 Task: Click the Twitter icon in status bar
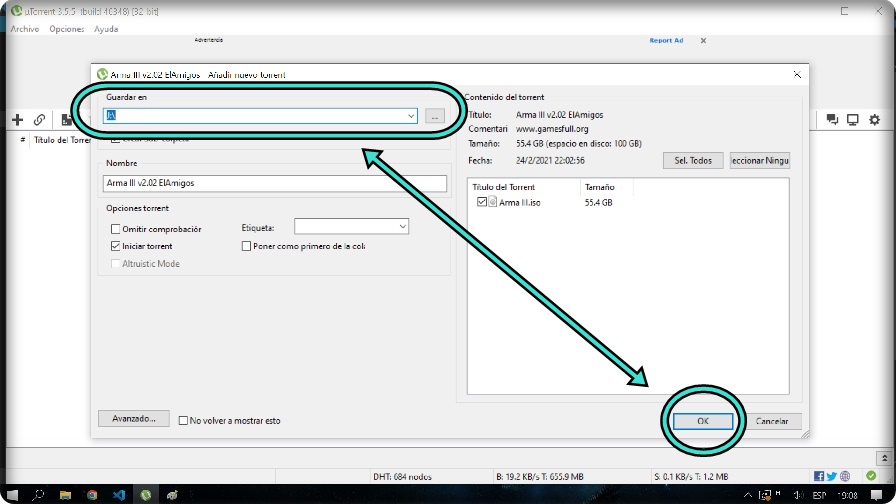click(831, 476)
